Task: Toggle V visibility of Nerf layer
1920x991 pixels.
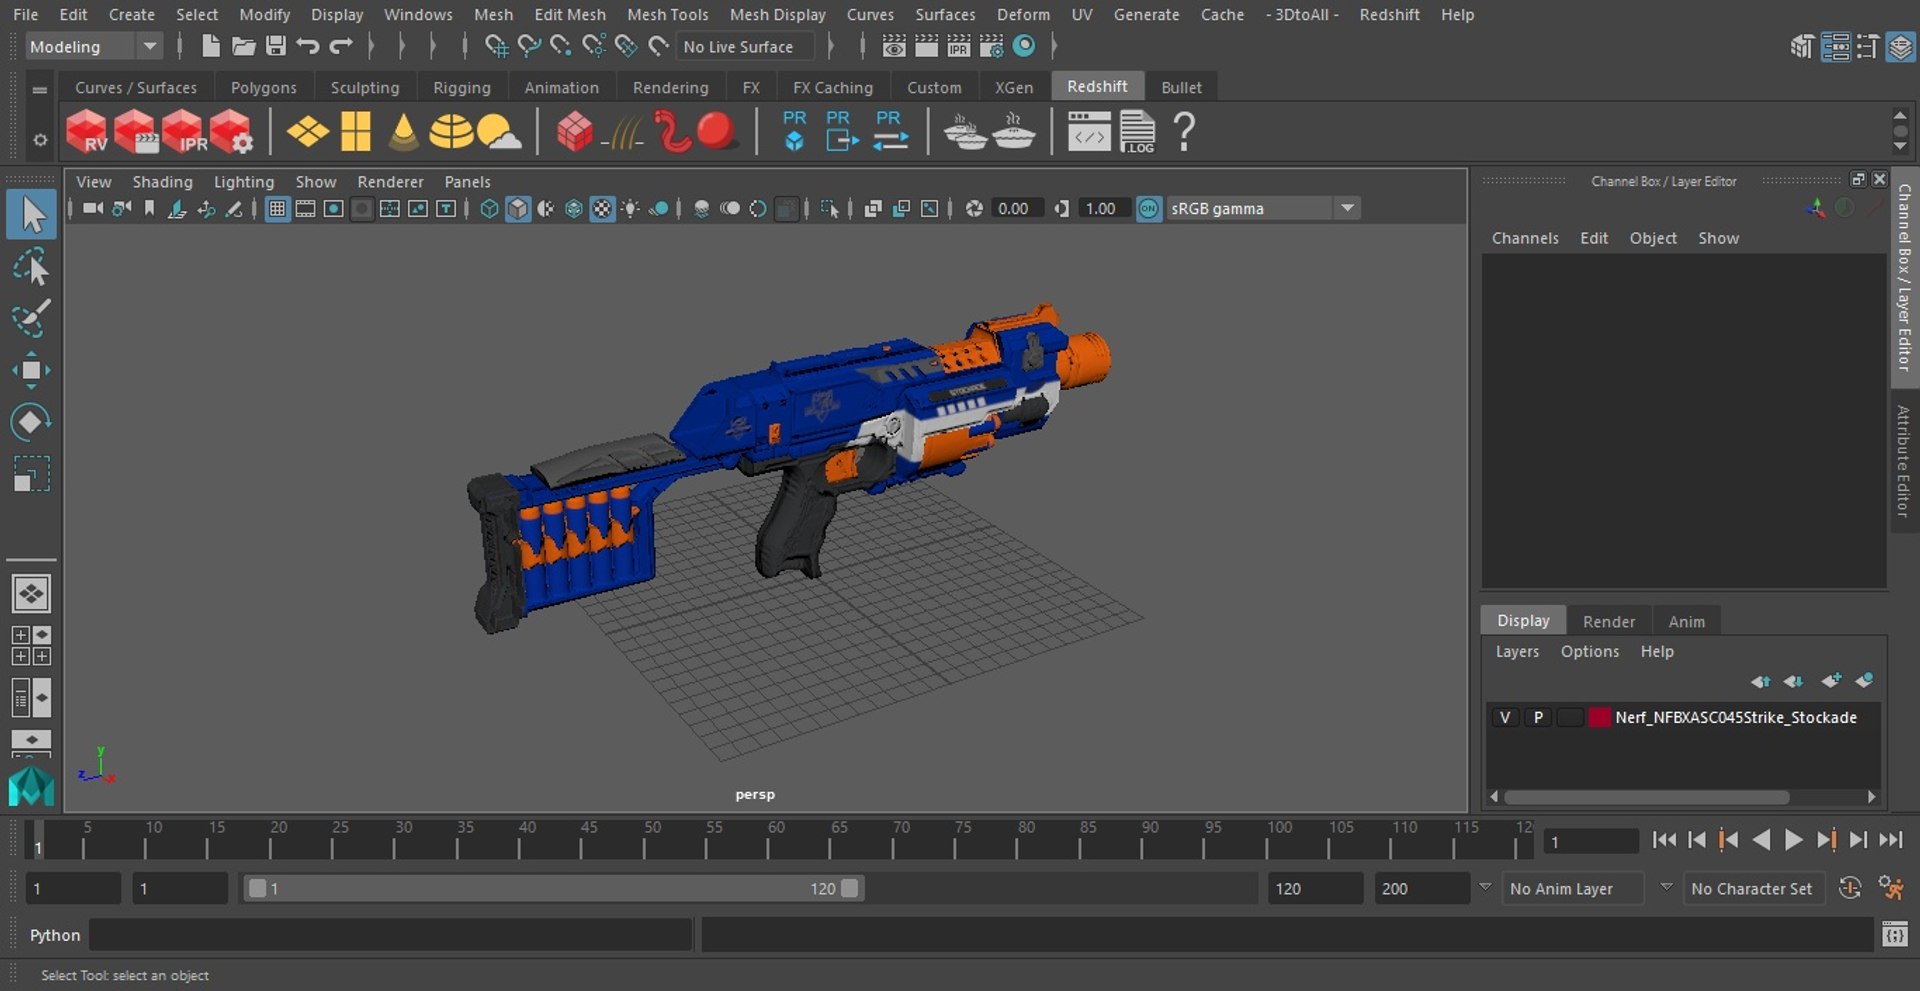Action: coord(1505,717)
